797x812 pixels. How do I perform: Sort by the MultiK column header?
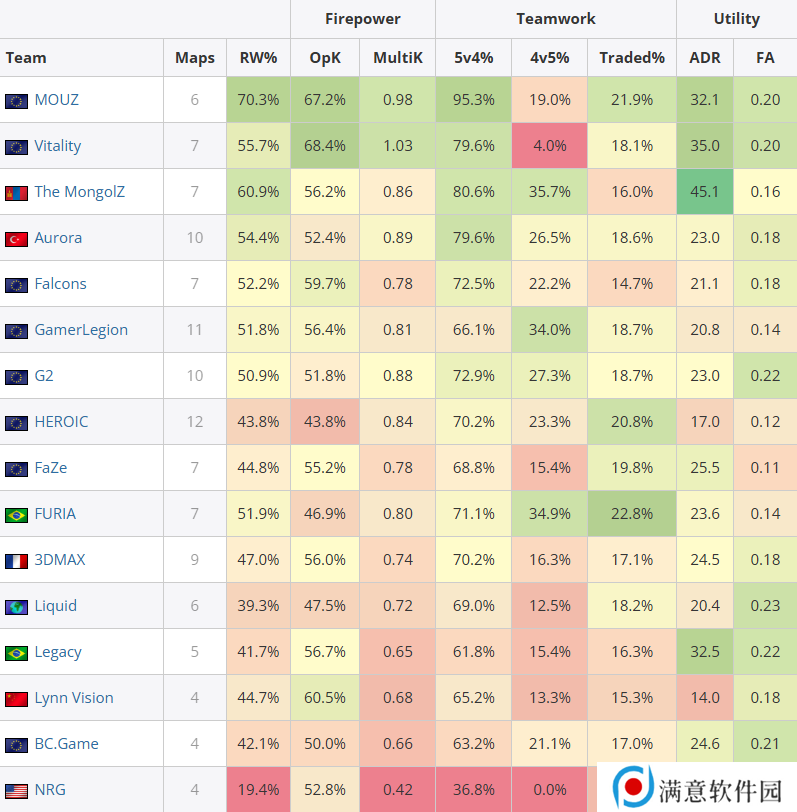point(398,57)
